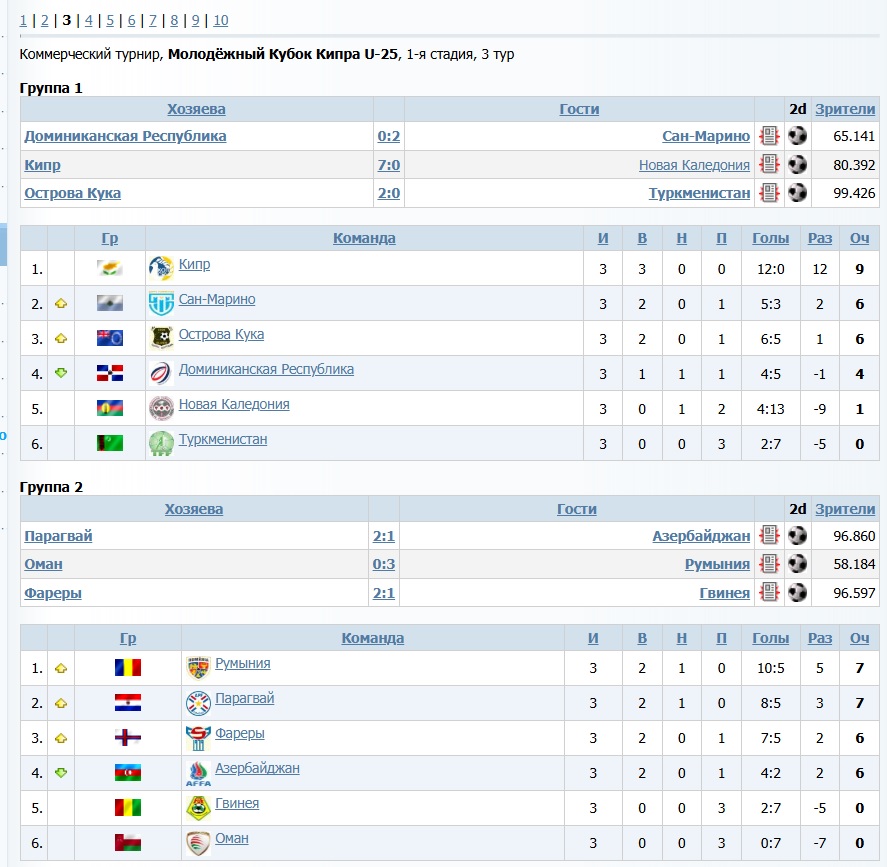Open match report icon for Dominican Republic–San Marino

click(x=769, y=136)
